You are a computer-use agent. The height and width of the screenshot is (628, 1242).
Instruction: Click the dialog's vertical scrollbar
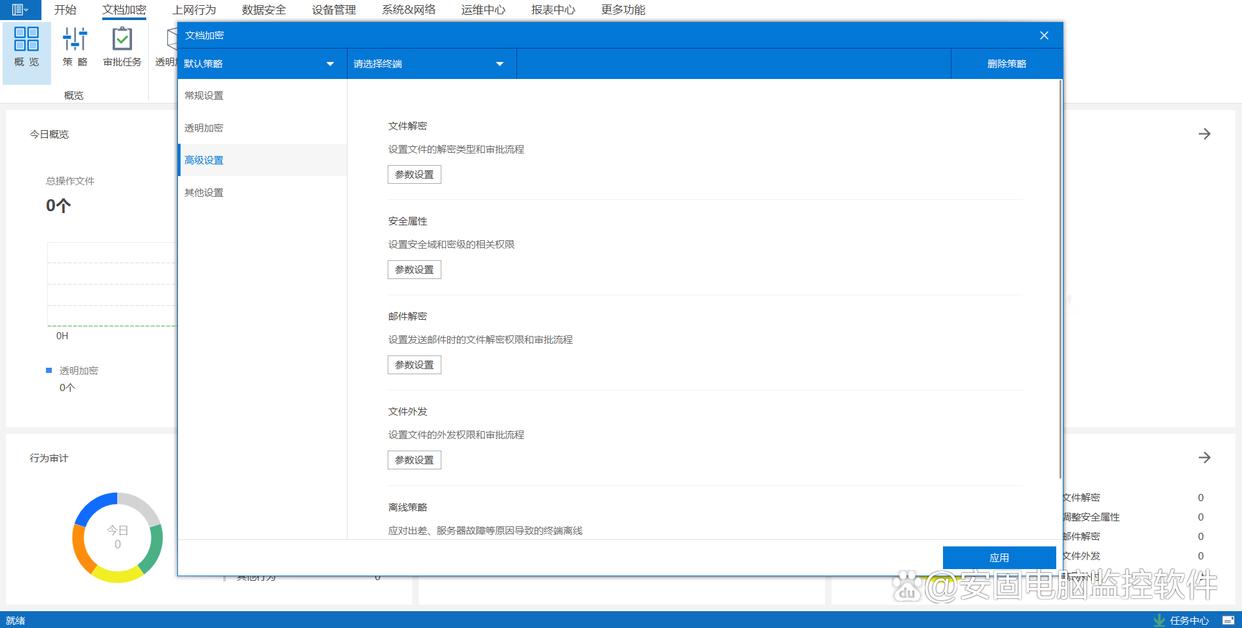click(x=1059, y=280)
